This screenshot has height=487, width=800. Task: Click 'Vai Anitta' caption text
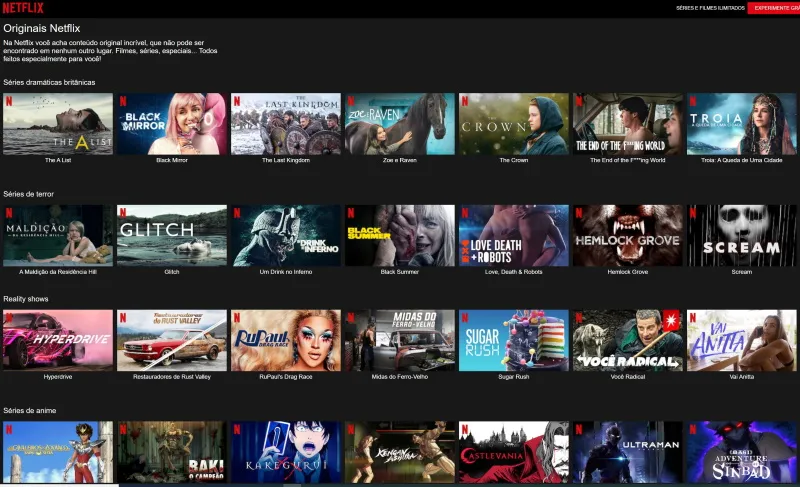point(741,377)
